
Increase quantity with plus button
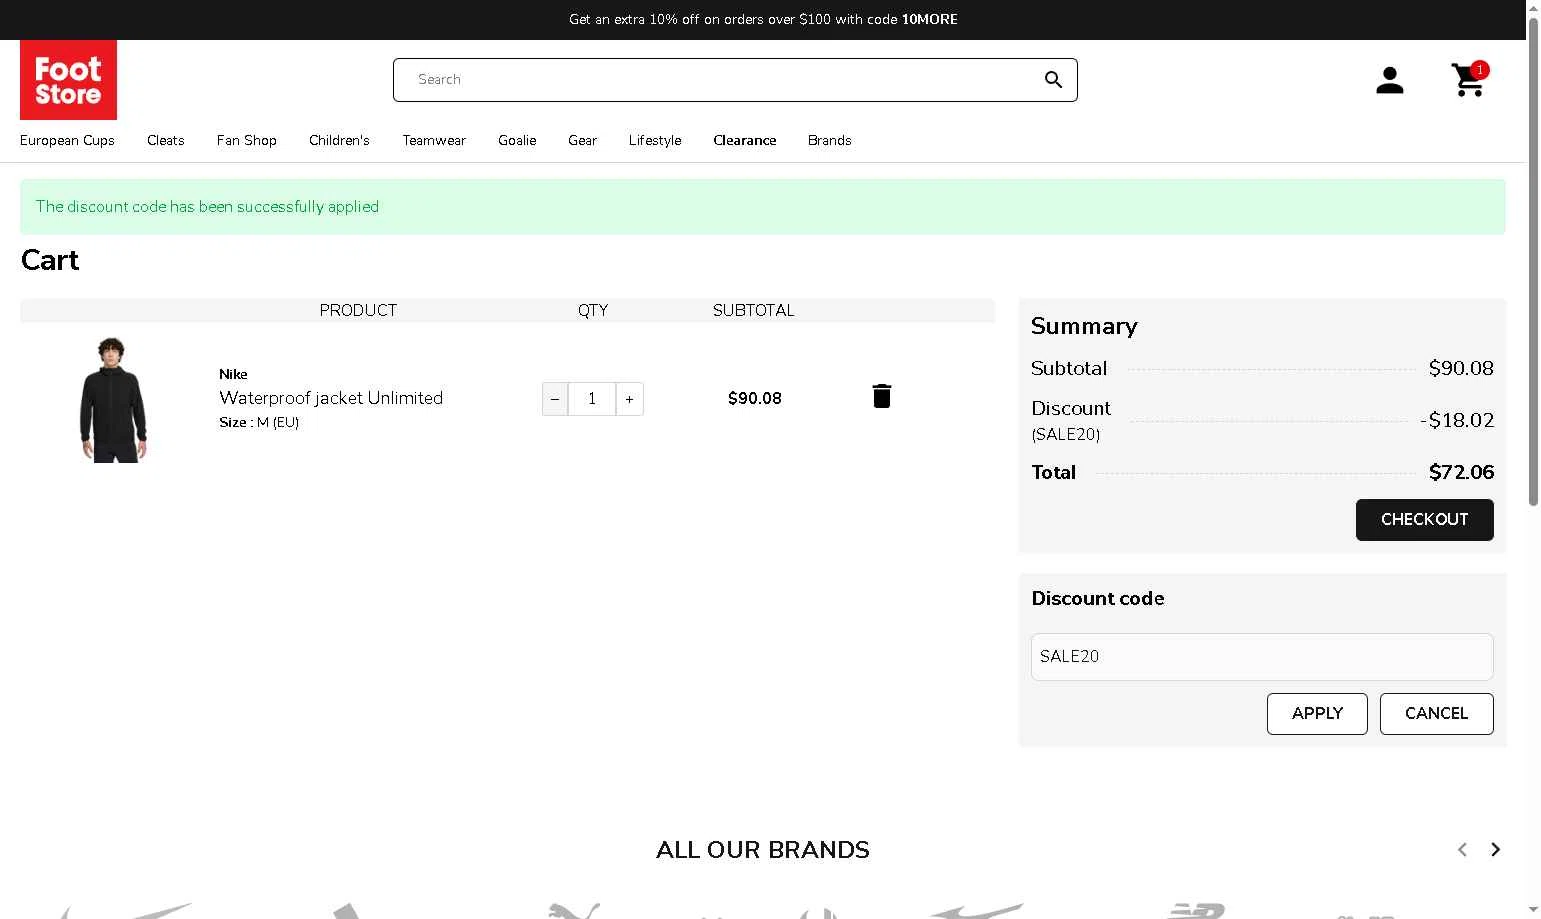point(629,399)
